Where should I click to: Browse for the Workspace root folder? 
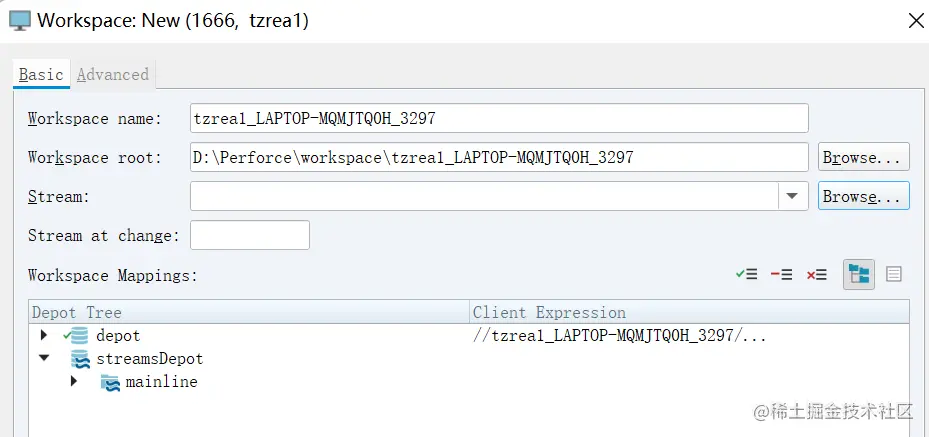click(x=863, y=157)
